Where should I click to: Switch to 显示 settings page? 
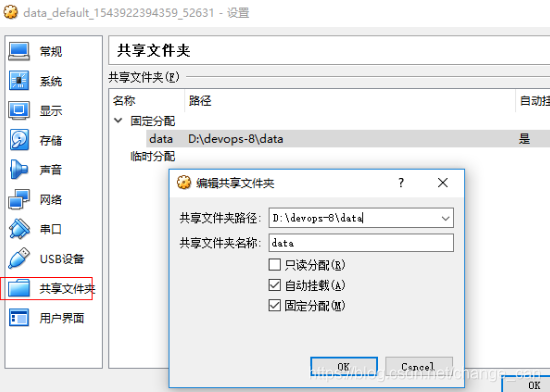click(51, 110)
